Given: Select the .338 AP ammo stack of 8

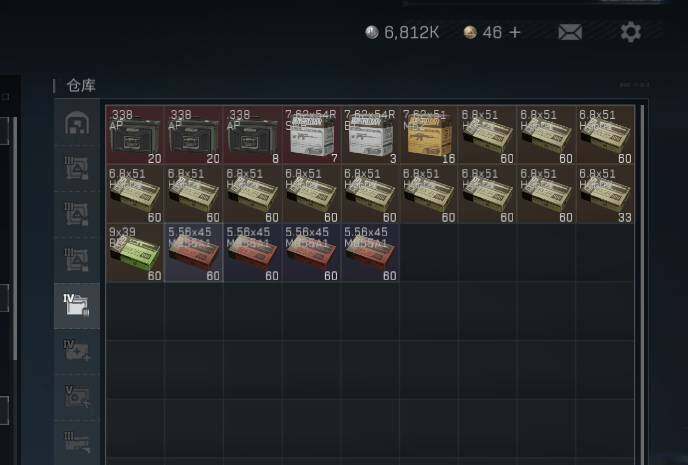Looking at the screenshot, I should [252, 135].
